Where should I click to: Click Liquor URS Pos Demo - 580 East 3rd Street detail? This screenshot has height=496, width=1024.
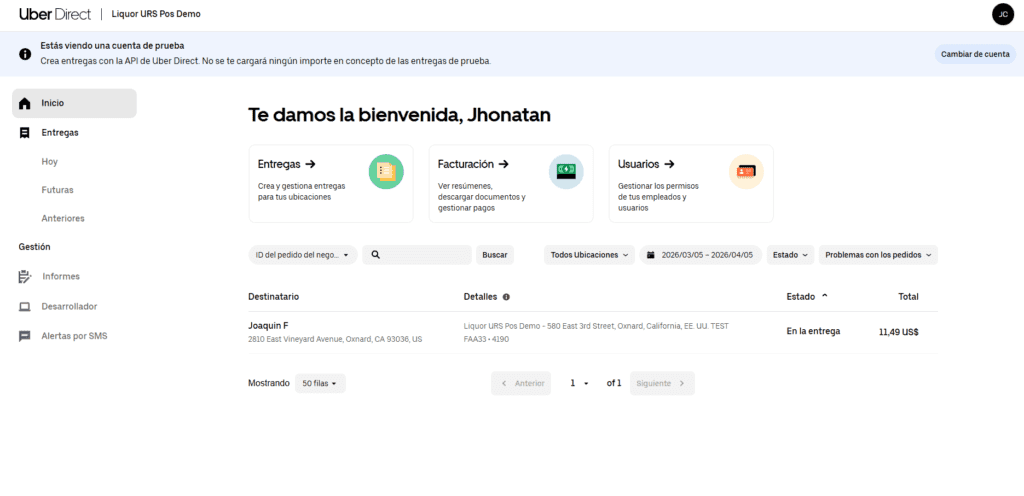596,326
